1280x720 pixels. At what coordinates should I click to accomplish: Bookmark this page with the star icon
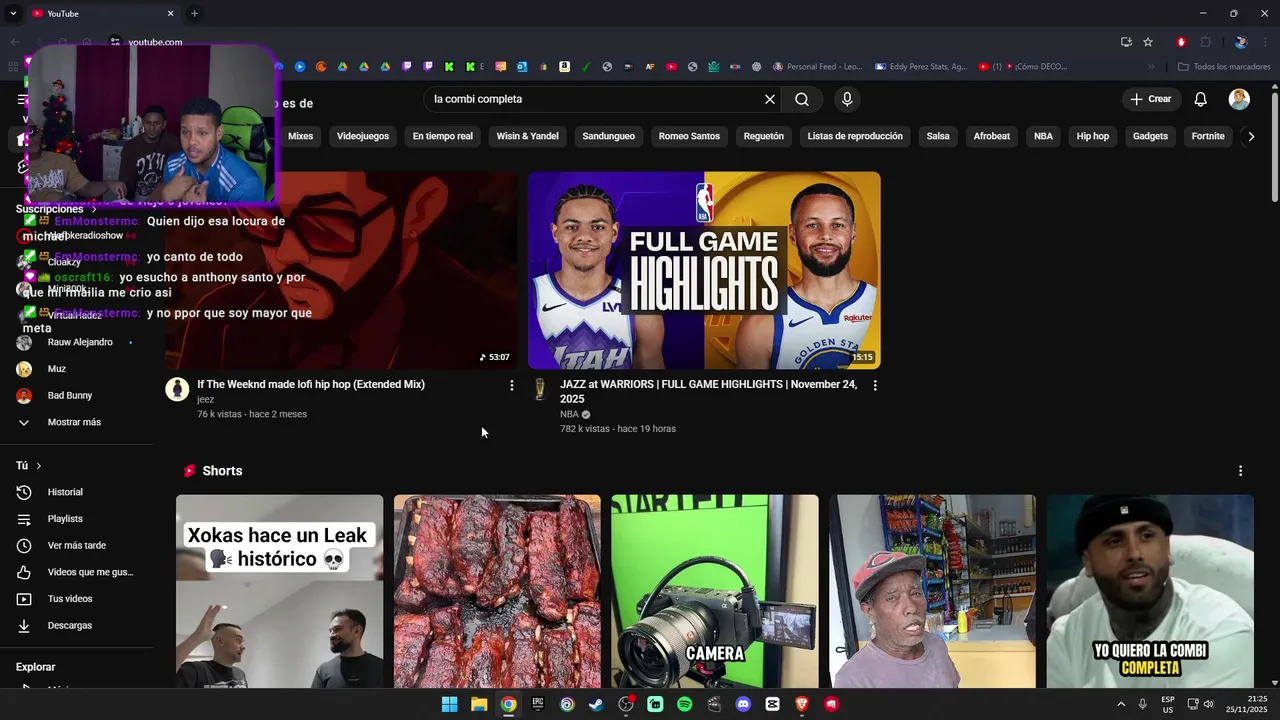1148,42
